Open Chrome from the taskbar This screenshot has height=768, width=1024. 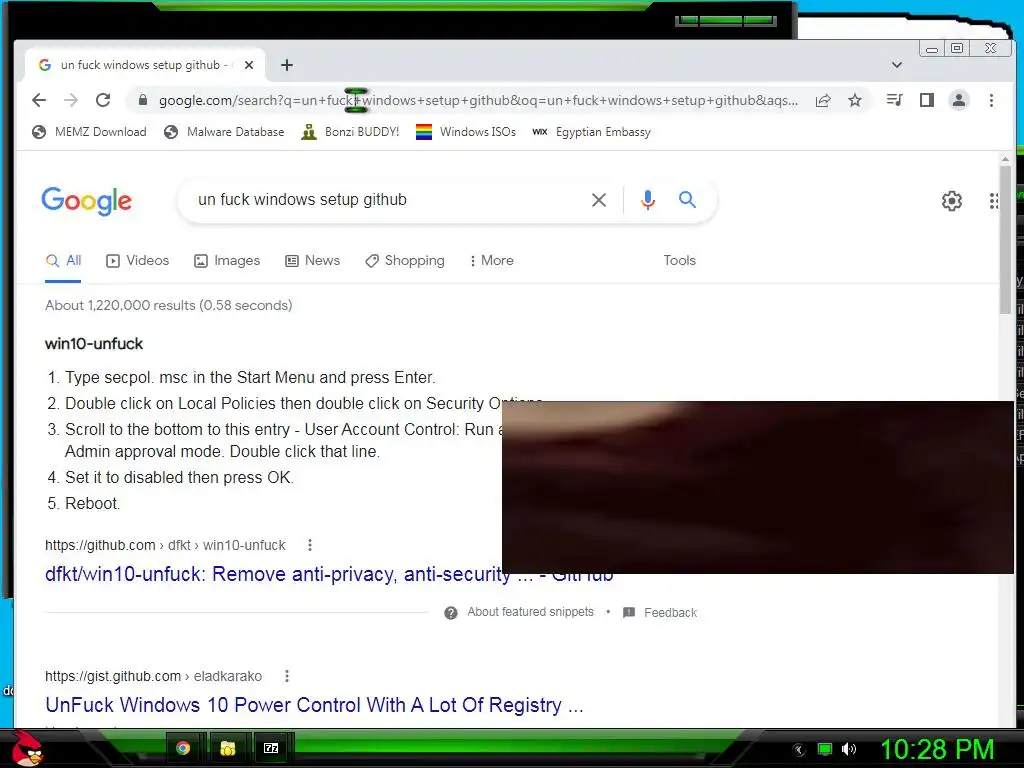(183, 748)
